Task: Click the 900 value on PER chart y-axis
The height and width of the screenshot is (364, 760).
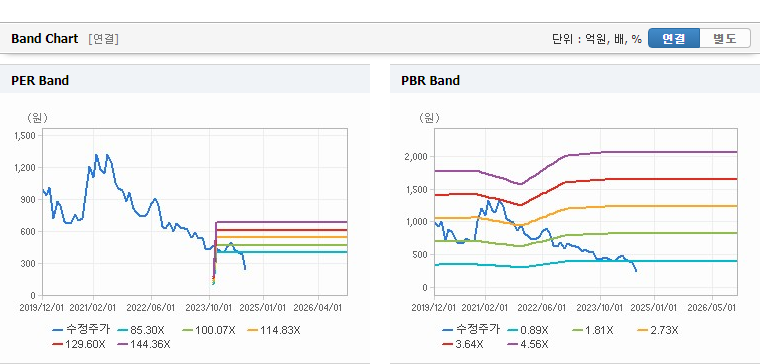Action: click(x=28, y=200)
